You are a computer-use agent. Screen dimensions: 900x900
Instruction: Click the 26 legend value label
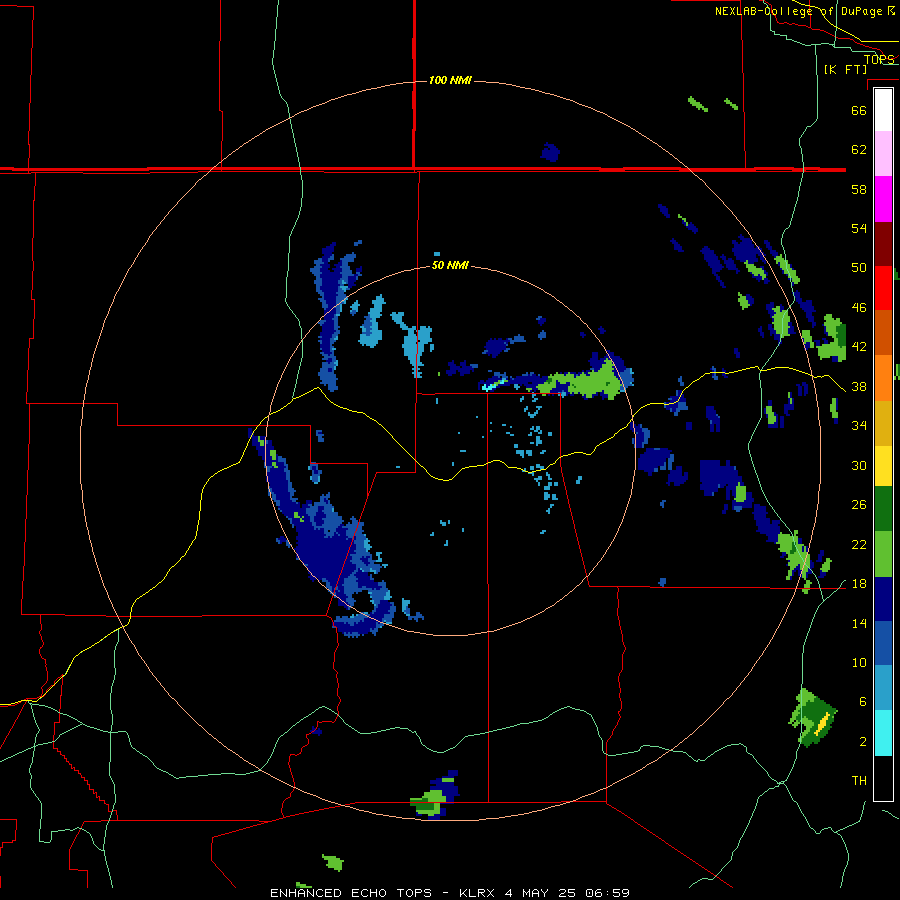(859, 505)
